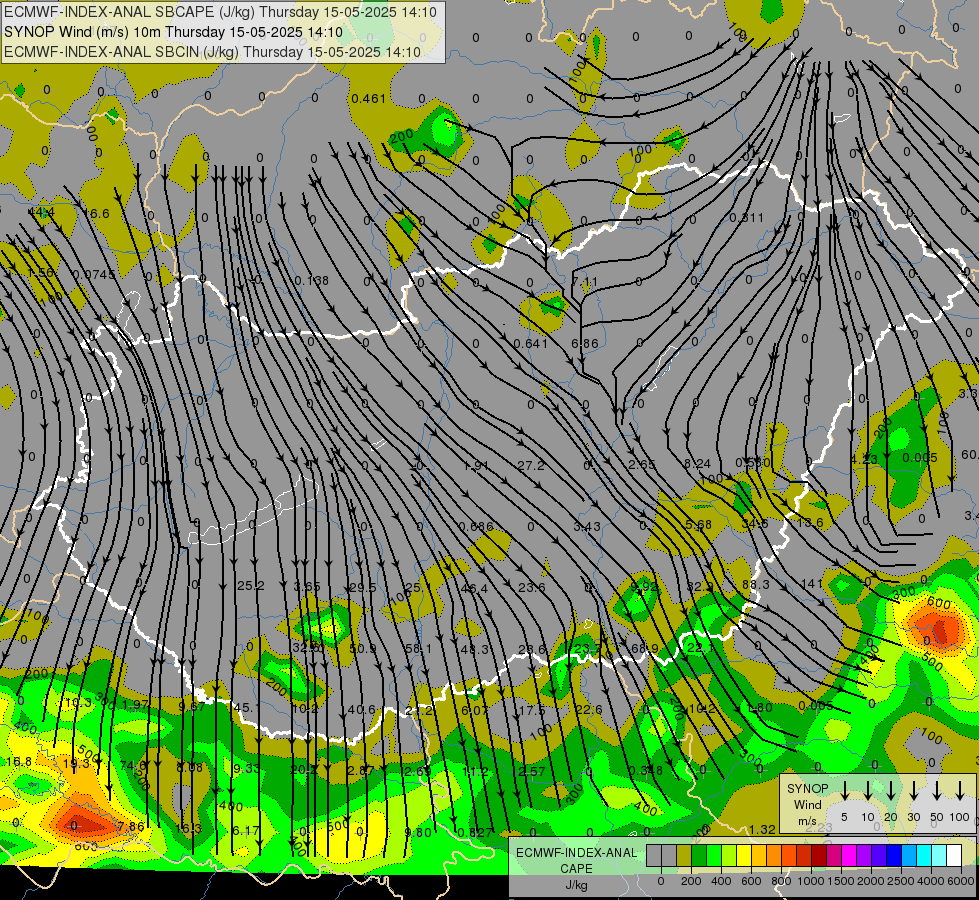Viewport: 979px width, 900px height.
Task: Click the 100 m/s wind arrow in legend
Action: tap(960, 791)
